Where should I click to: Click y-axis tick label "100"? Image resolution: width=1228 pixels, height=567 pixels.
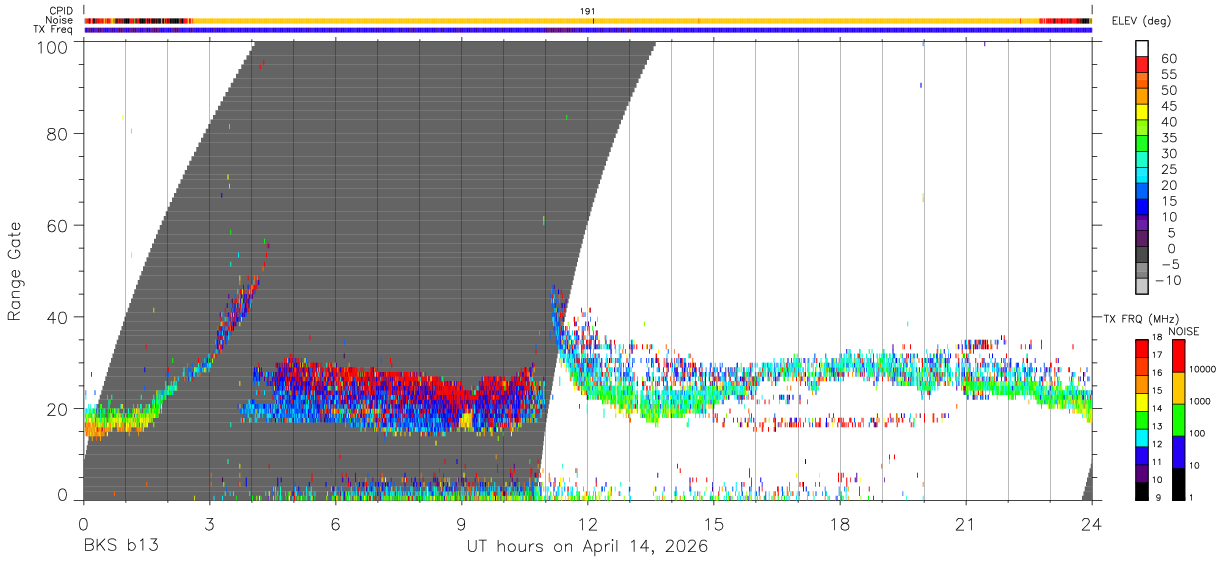click(54, 47)
